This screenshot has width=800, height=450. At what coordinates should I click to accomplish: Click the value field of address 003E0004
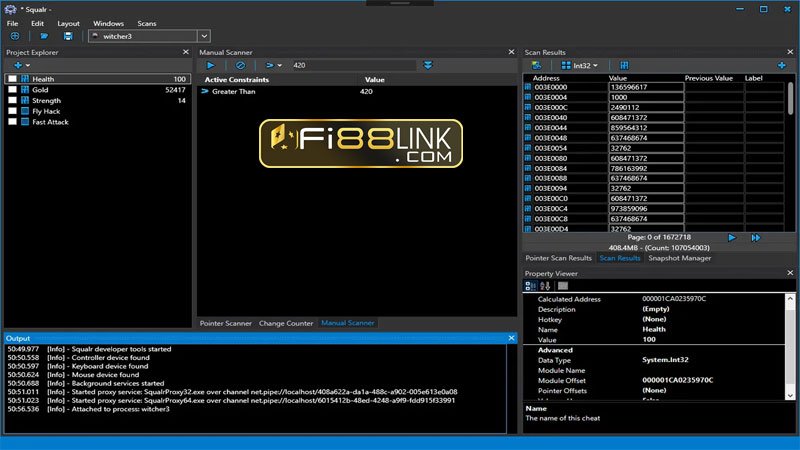click(646, 97)
